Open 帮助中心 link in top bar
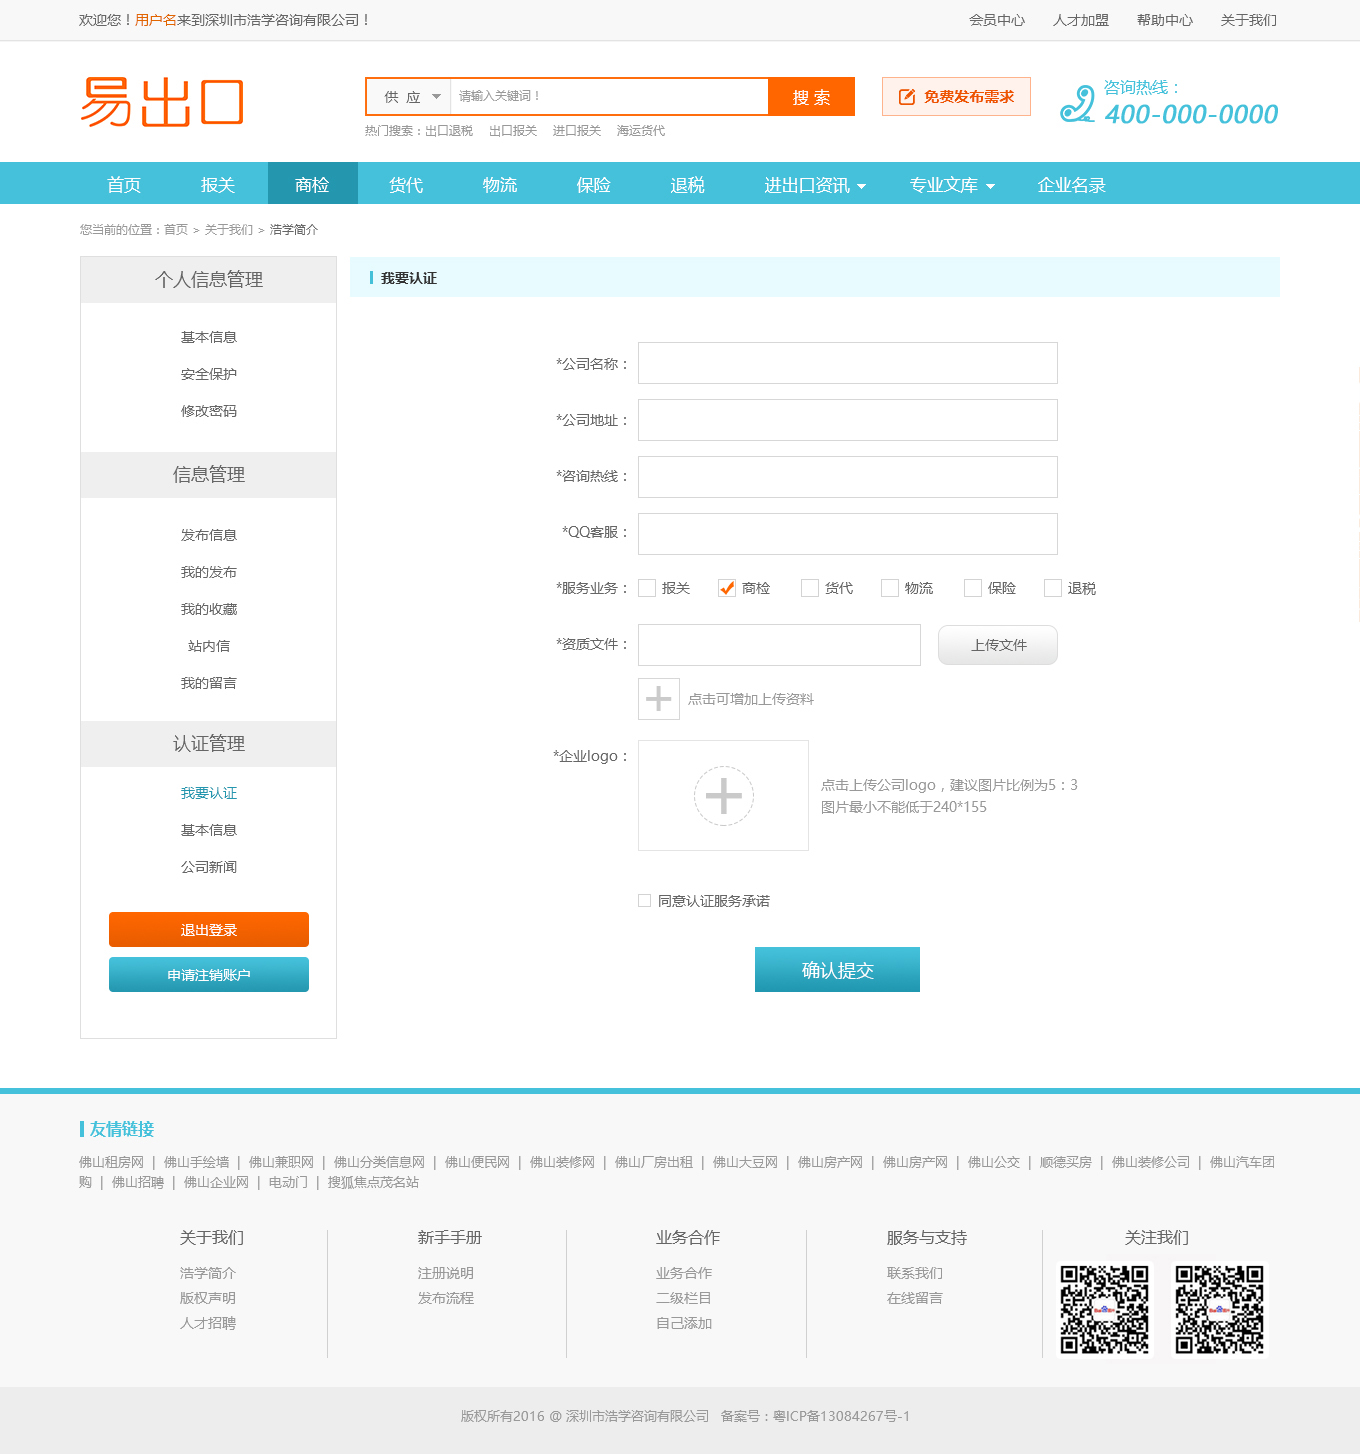 point(1165,20)
